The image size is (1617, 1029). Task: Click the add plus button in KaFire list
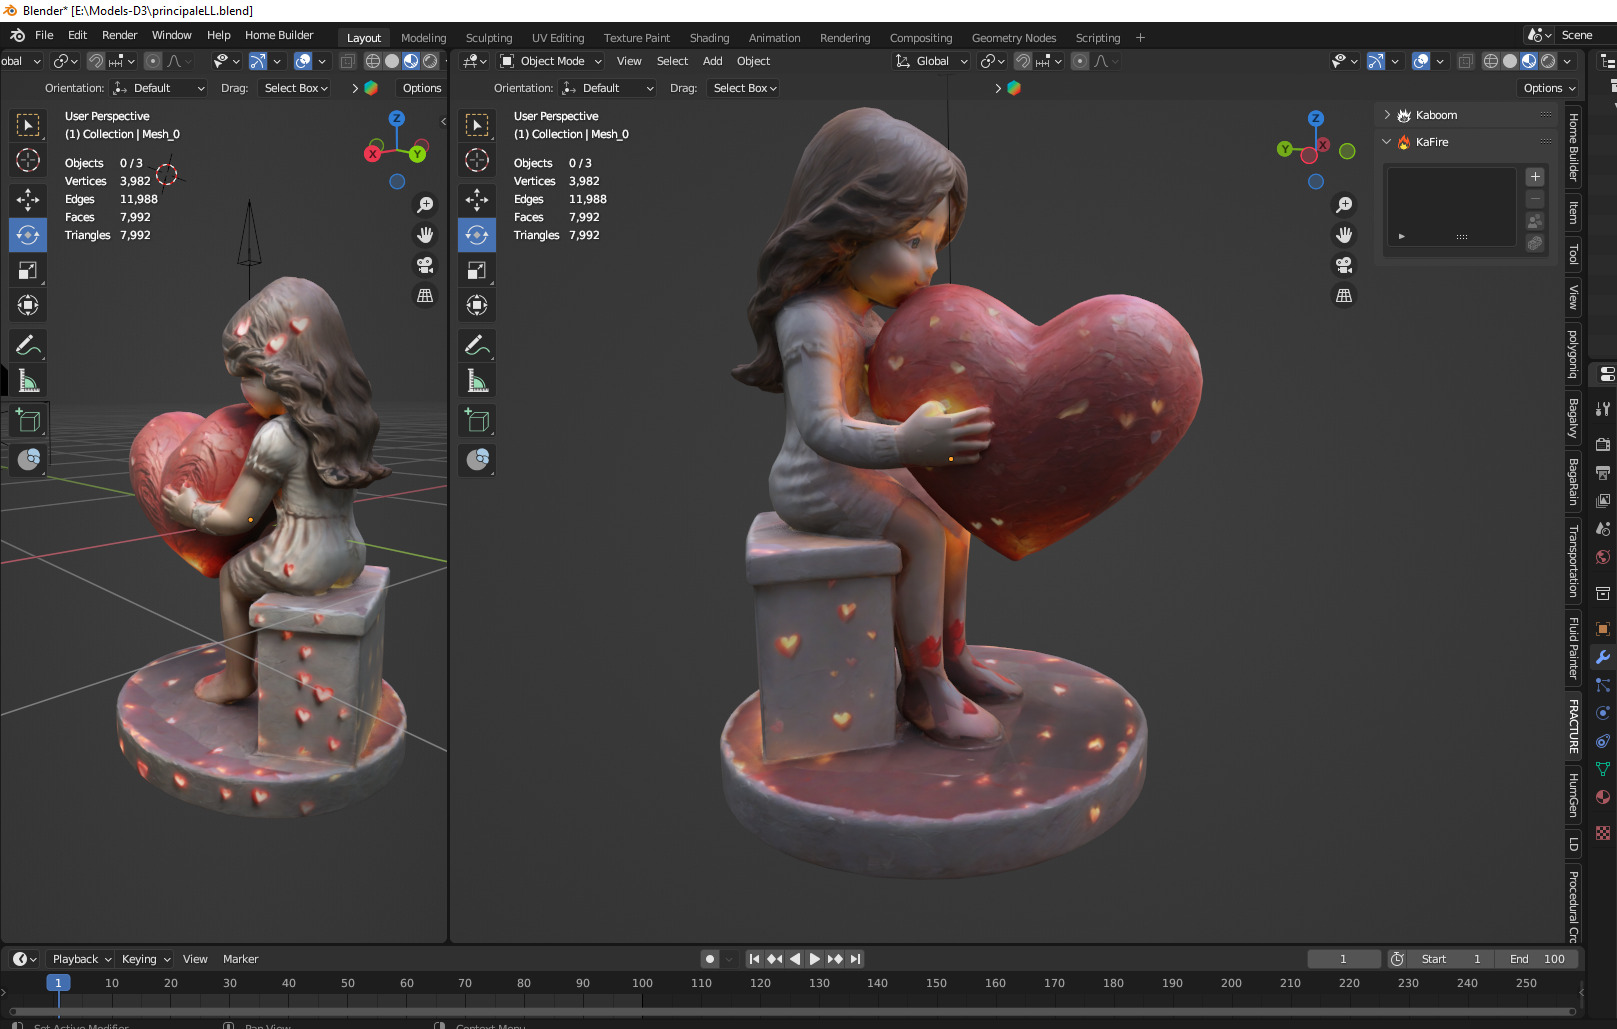pos(1535,177)
